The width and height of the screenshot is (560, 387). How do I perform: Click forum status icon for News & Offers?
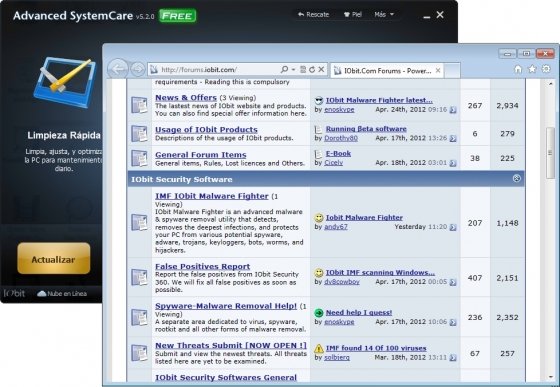click(x=139, y=105)
